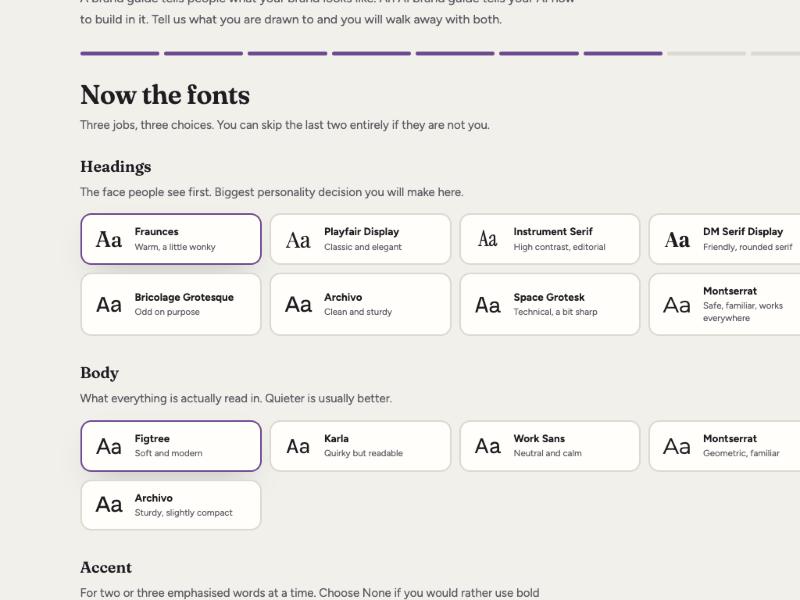Pick Instrument Serif heading font
Screen dimensions: 800x600
pos(549,239)
